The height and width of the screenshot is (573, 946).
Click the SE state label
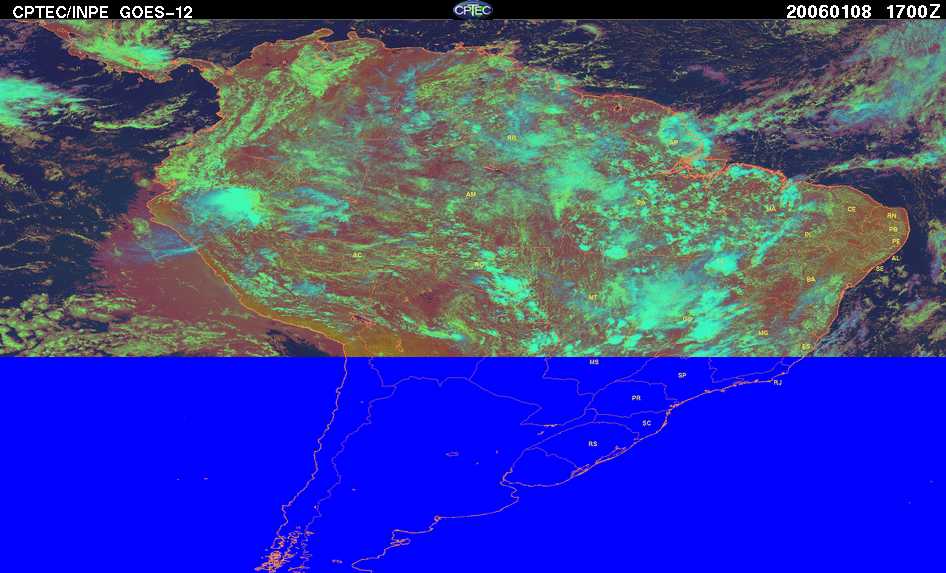[x=880, y=268]
